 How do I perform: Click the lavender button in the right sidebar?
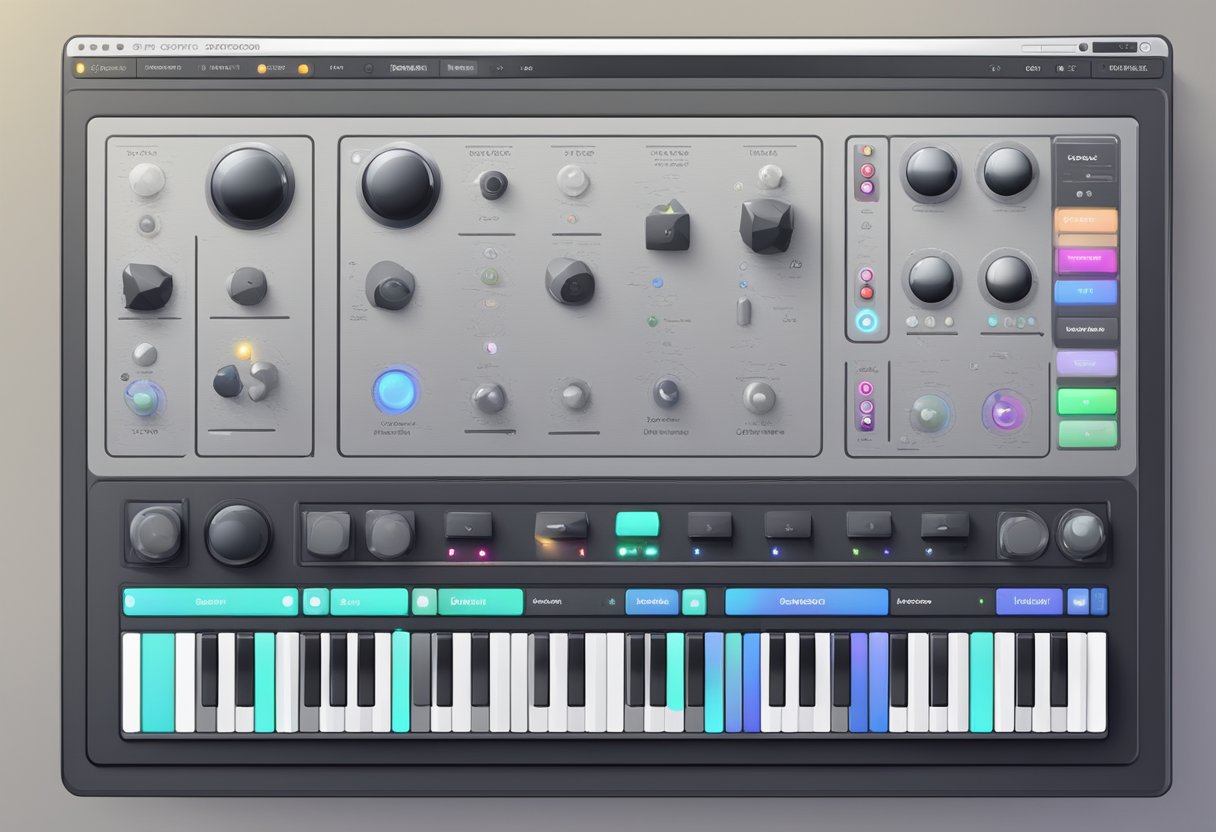1086,363
